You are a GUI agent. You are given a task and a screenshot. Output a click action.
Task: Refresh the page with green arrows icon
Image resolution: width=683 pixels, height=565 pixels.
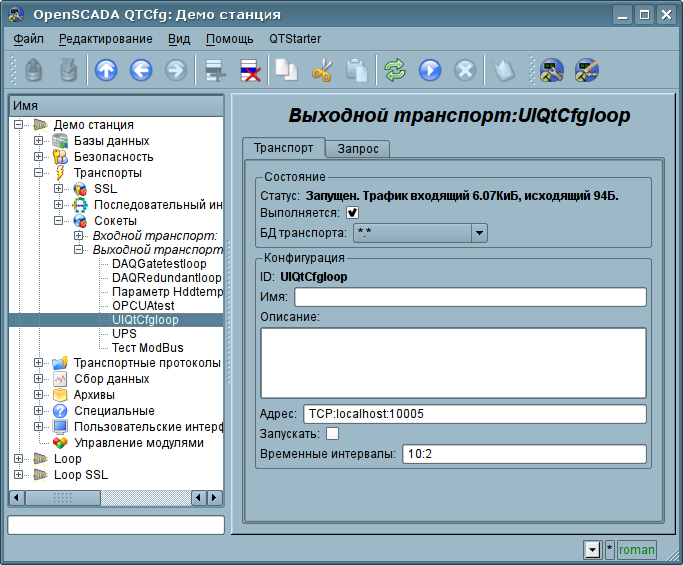point(395,70)
